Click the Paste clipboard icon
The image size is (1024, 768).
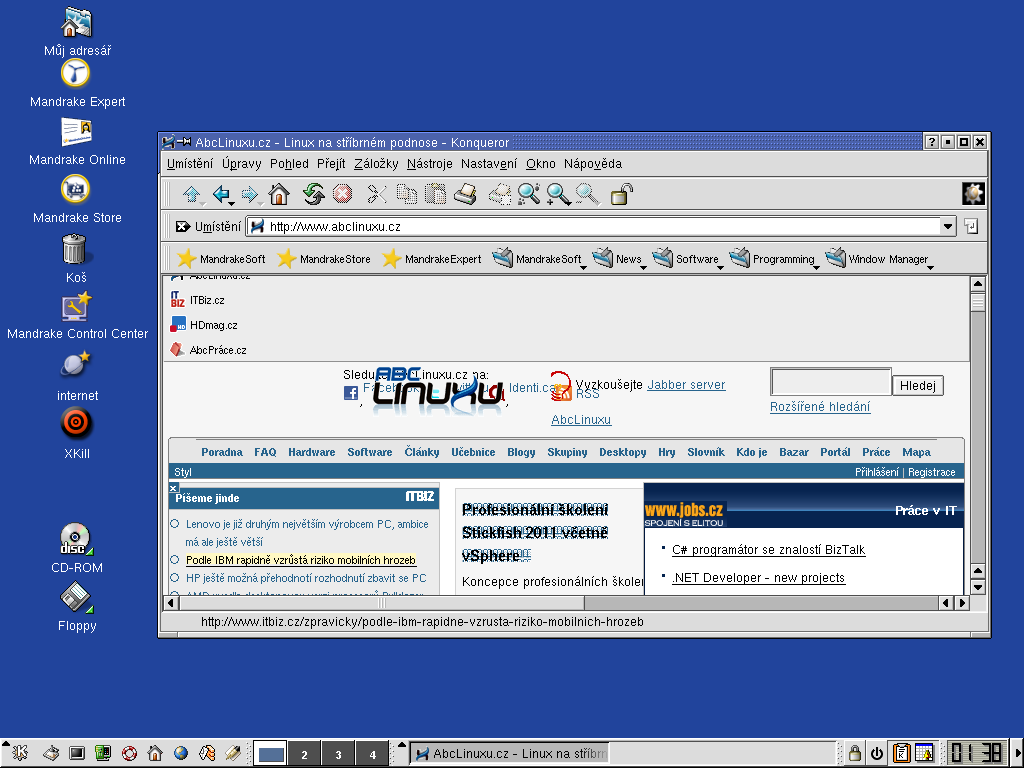(x=436, y=194)
